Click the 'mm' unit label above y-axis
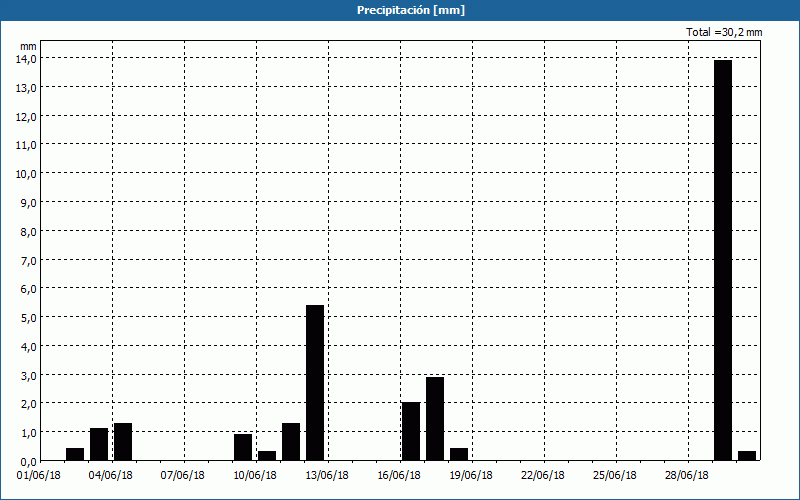800x500 pixels. coord(29,46)
